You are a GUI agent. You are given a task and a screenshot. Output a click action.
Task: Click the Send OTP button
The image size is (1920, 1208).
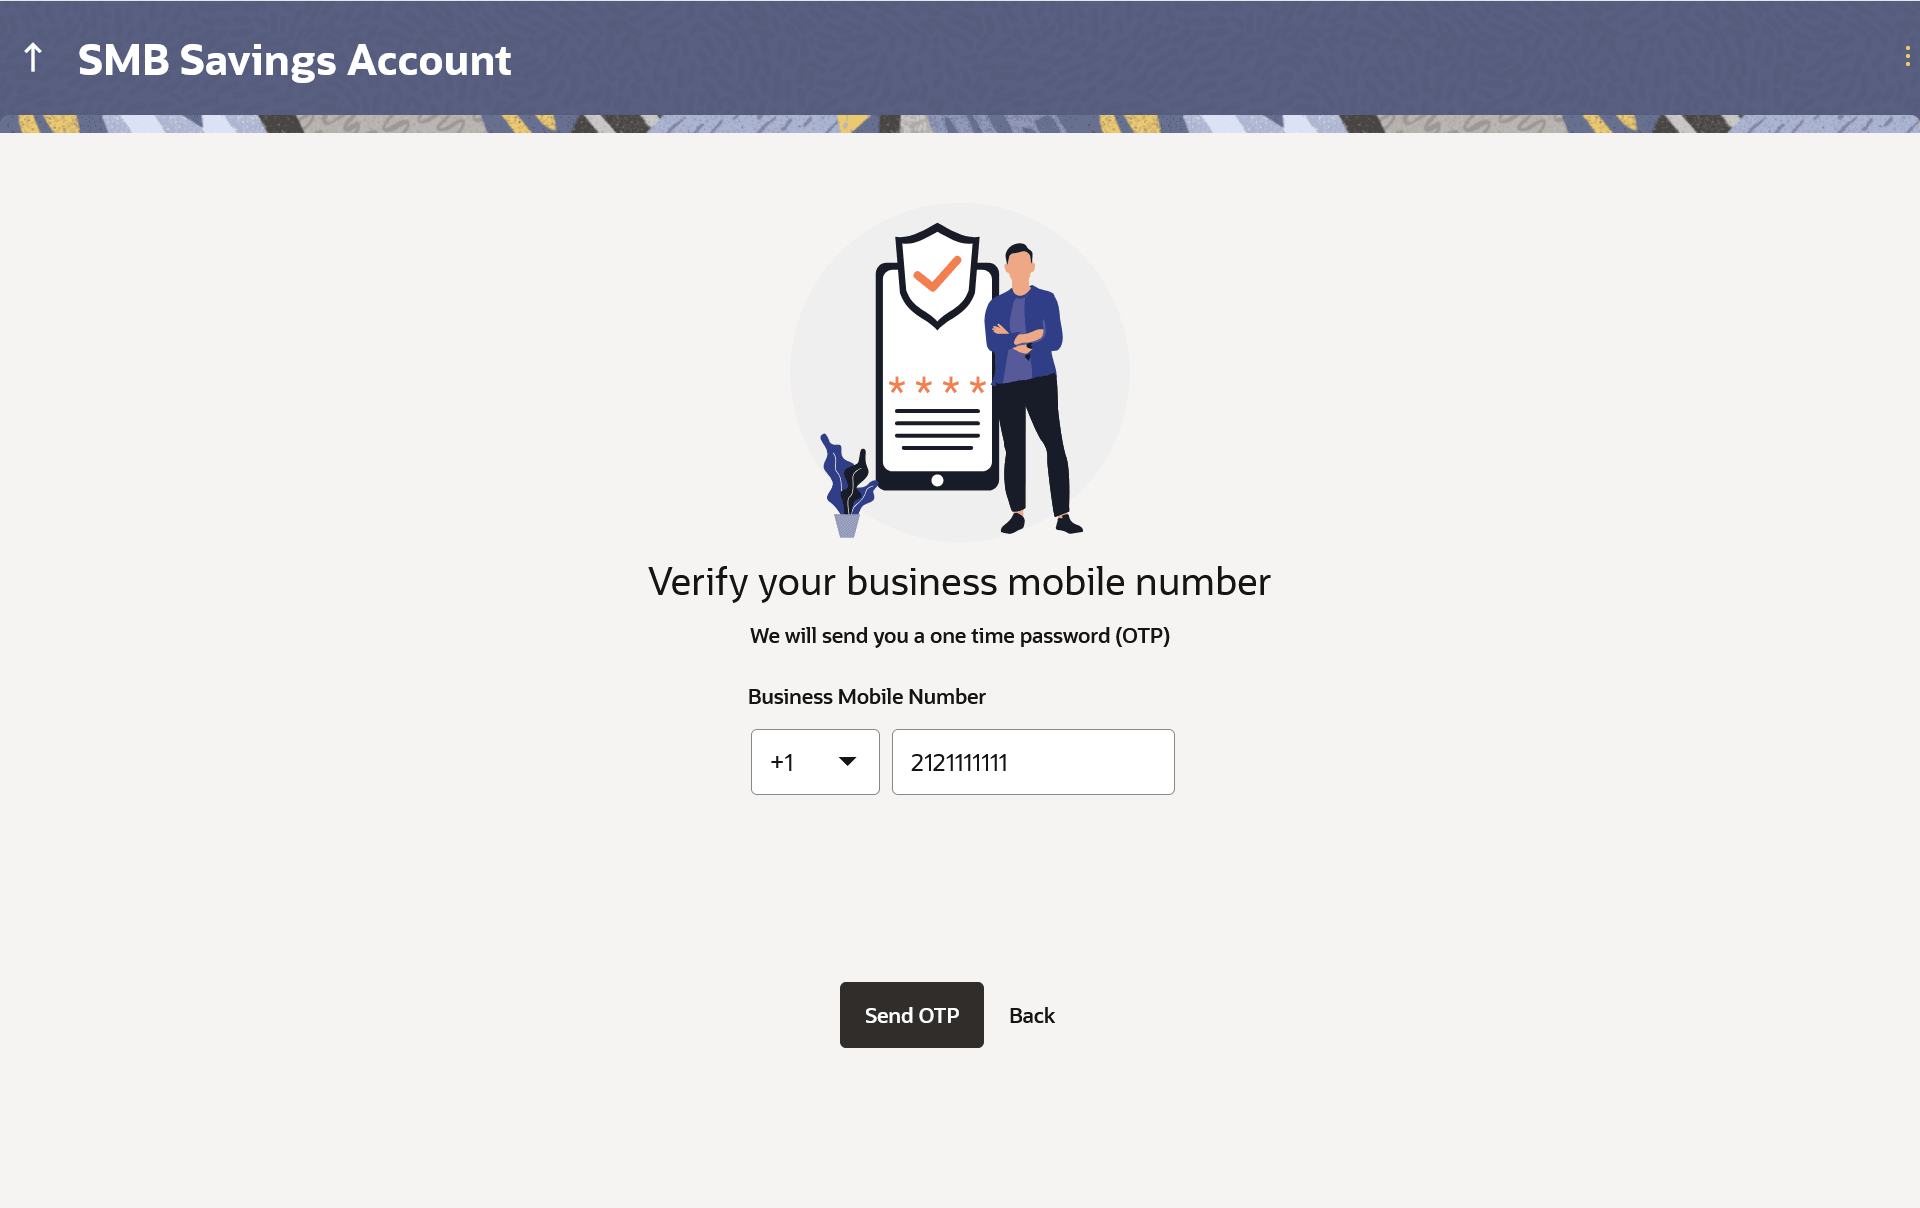911,1015
